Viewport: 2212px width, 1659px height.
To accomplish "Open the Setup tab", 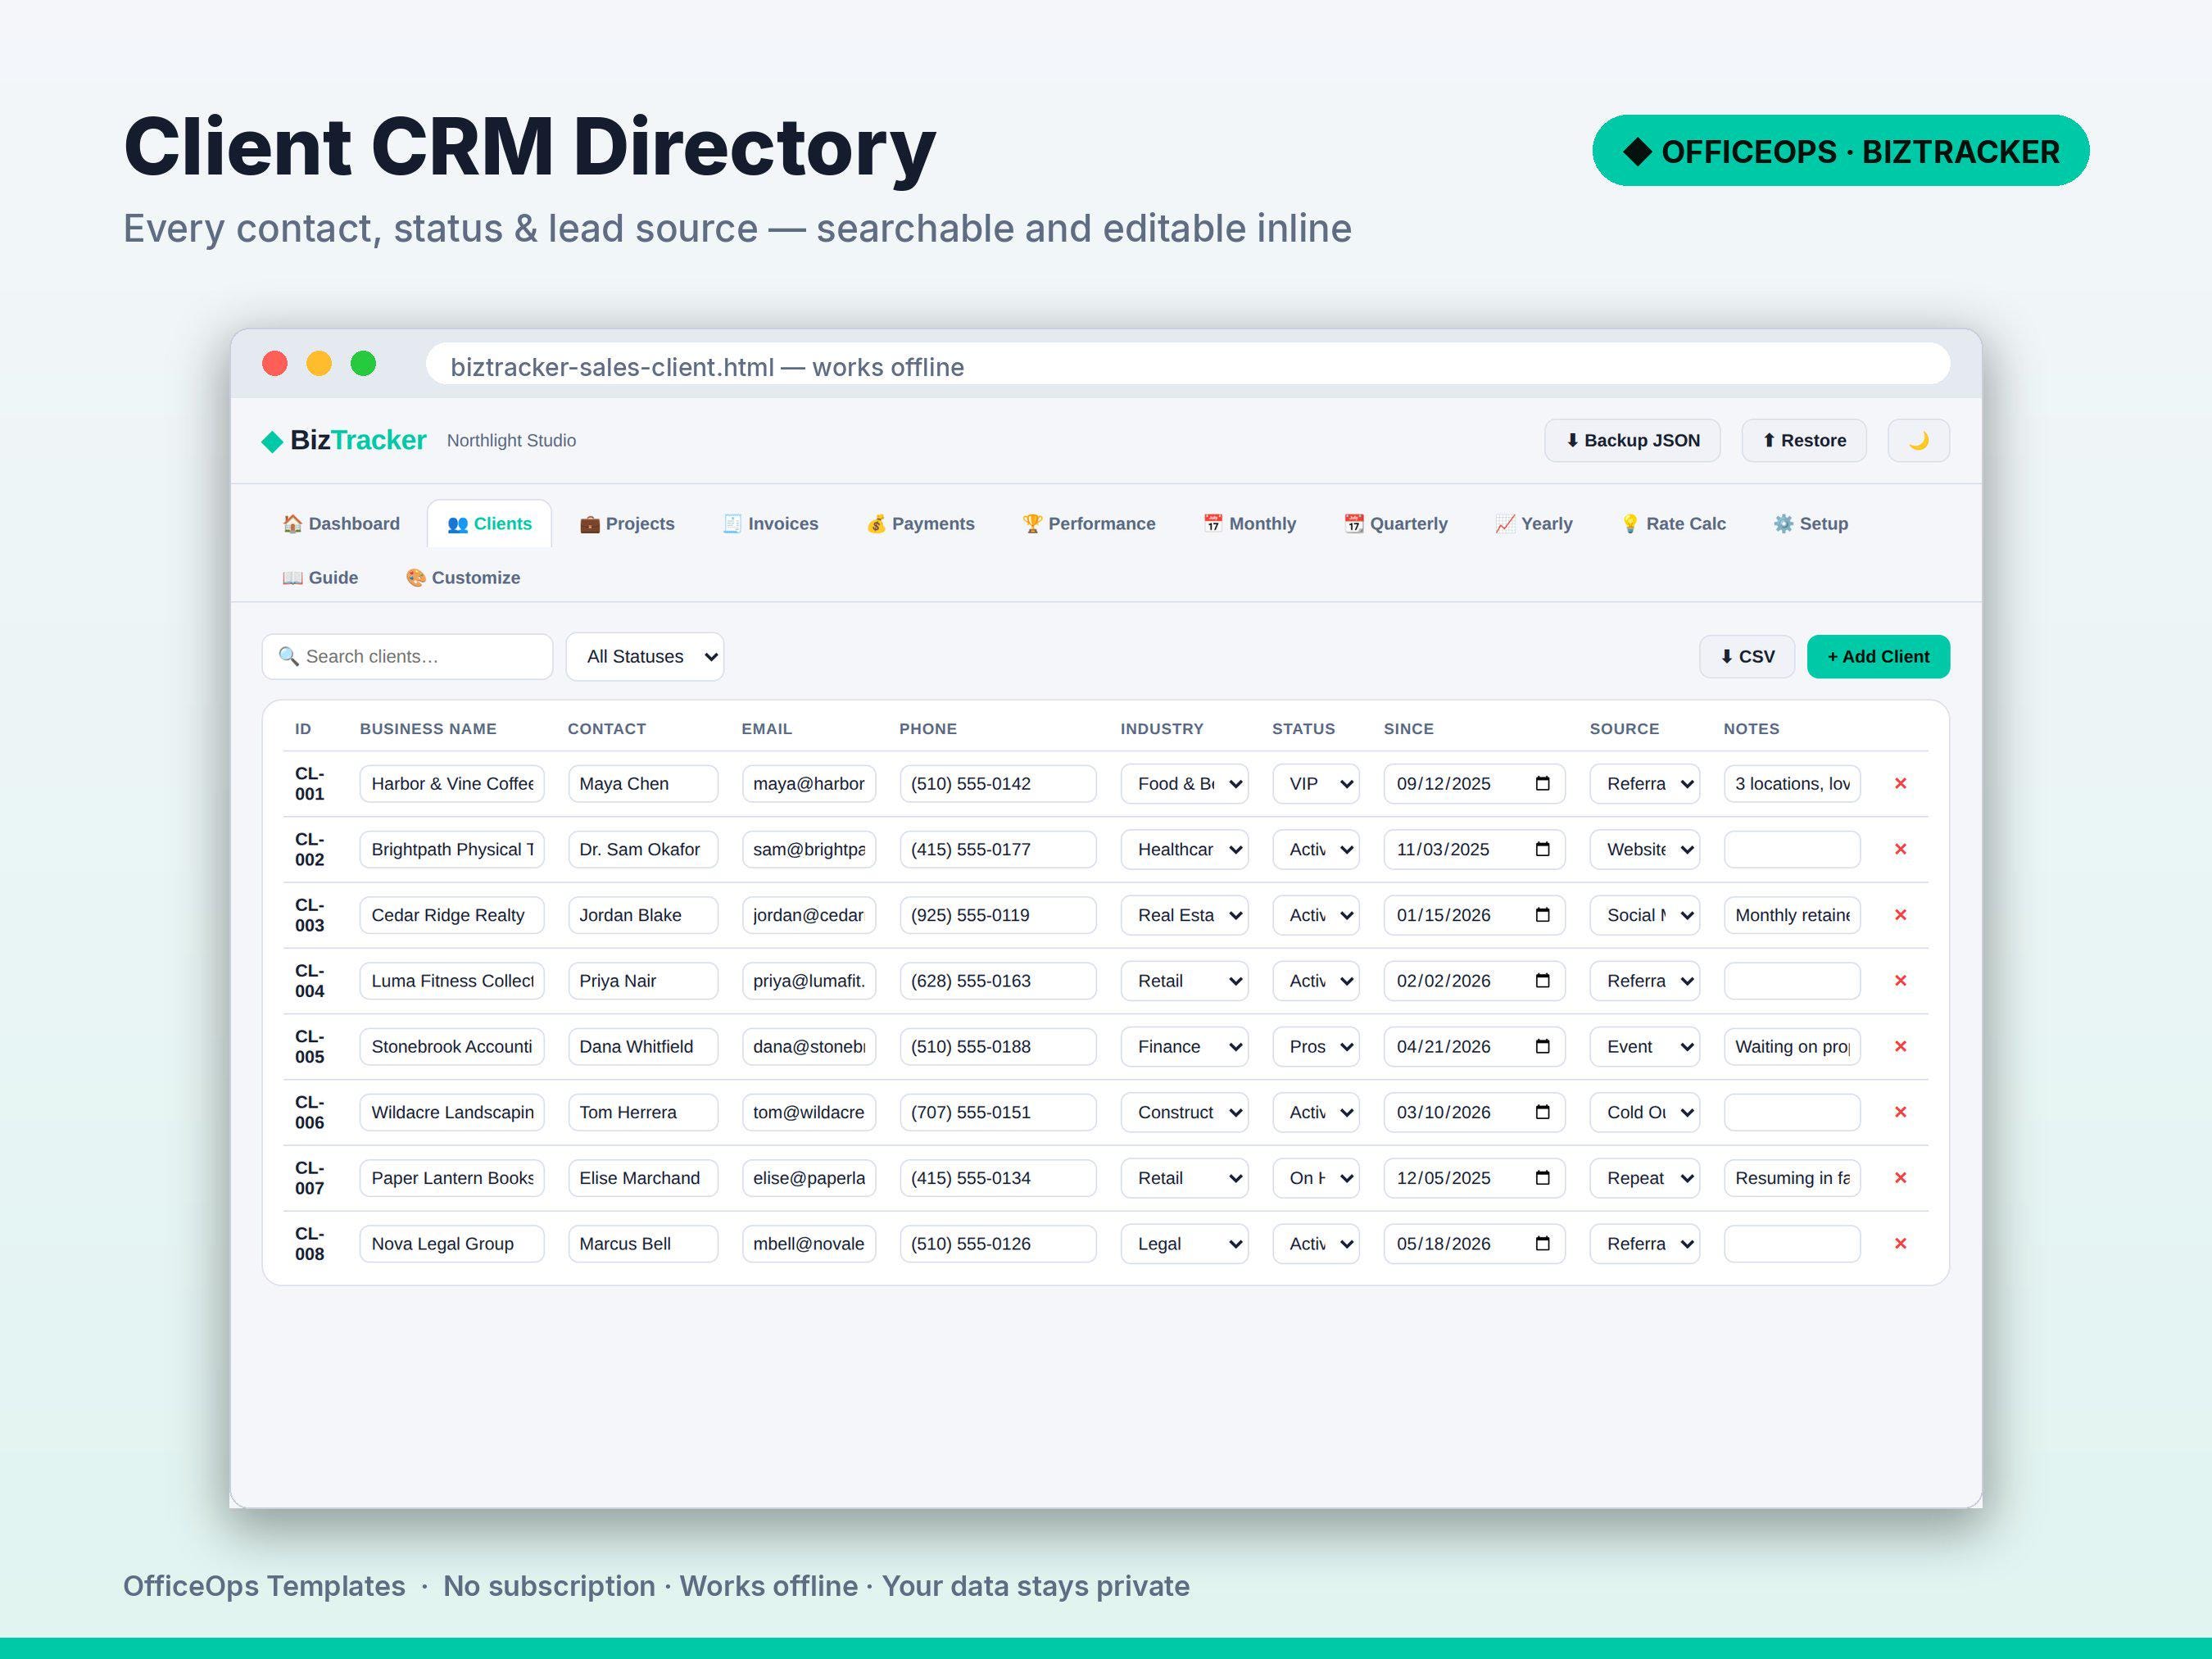I will [1811, 523].
